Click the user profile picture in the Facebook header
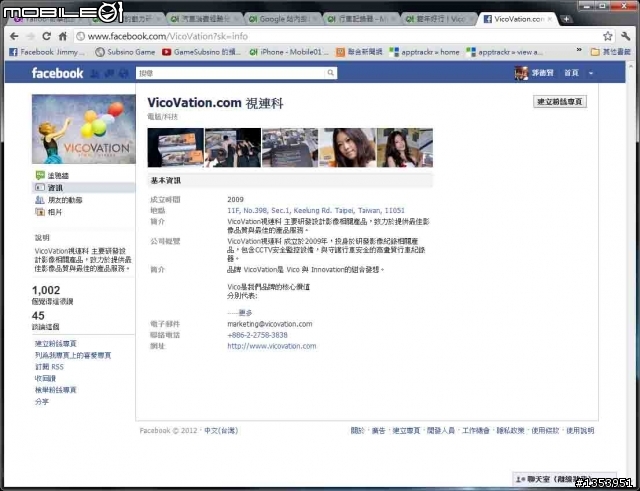The height and width of the screenshot is (491, 640). [x=521, y=73]
